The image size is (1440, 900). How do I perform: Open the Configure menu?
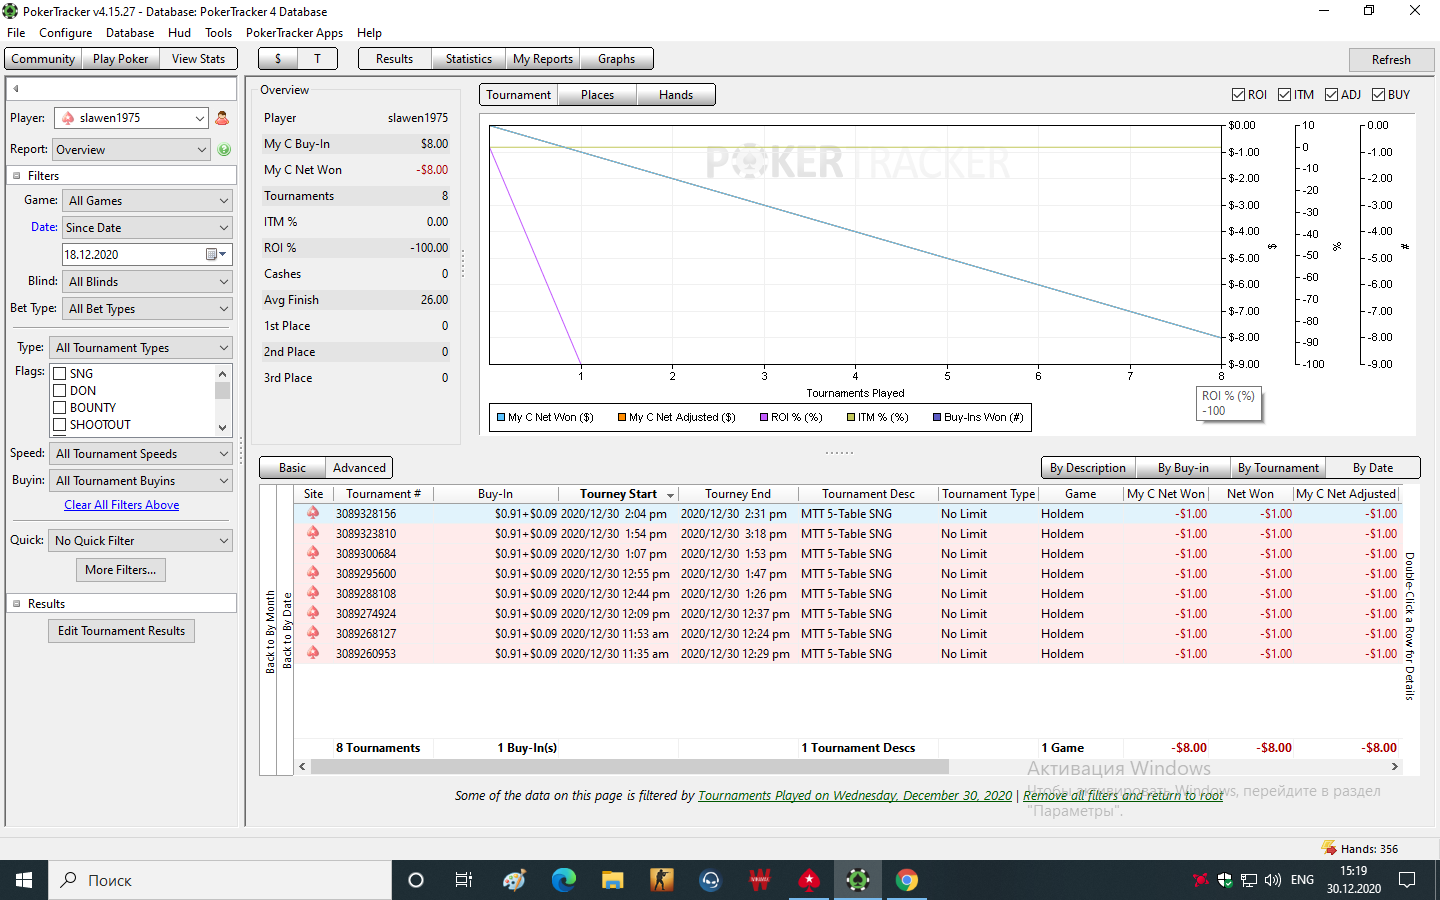pos(66,33)
